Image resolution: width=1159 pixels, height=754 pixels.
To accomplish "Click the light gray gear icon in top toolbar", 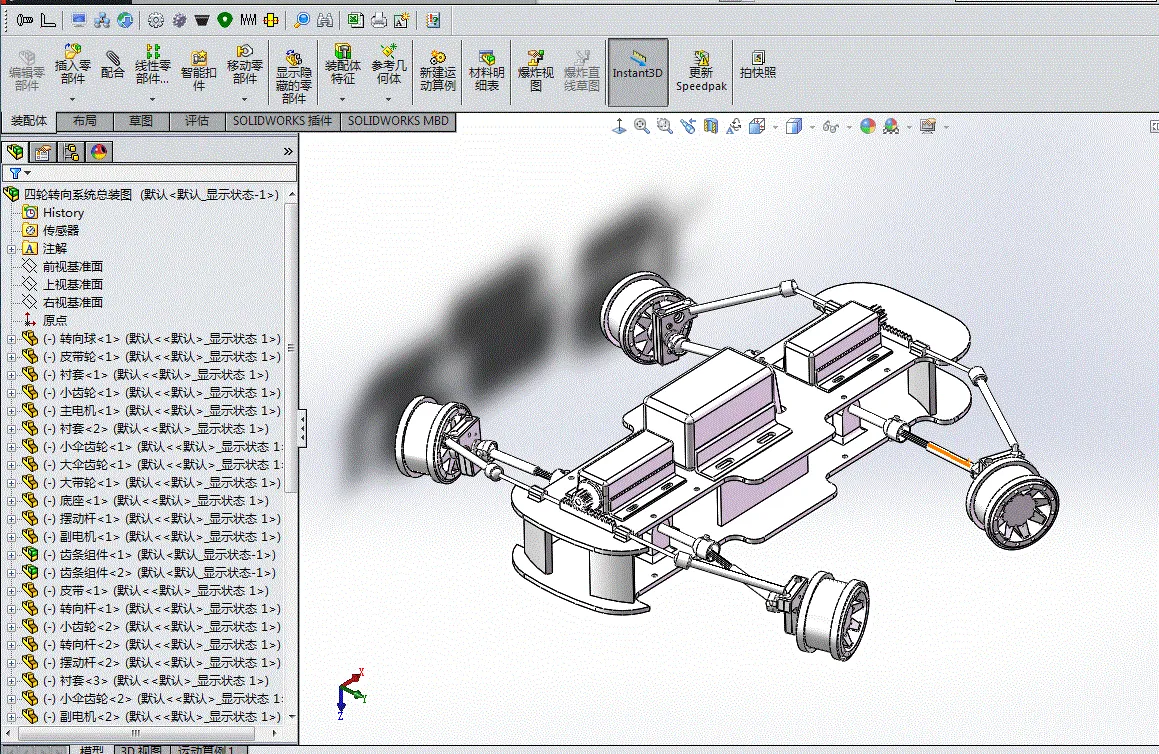I will (x=155, y=20).
